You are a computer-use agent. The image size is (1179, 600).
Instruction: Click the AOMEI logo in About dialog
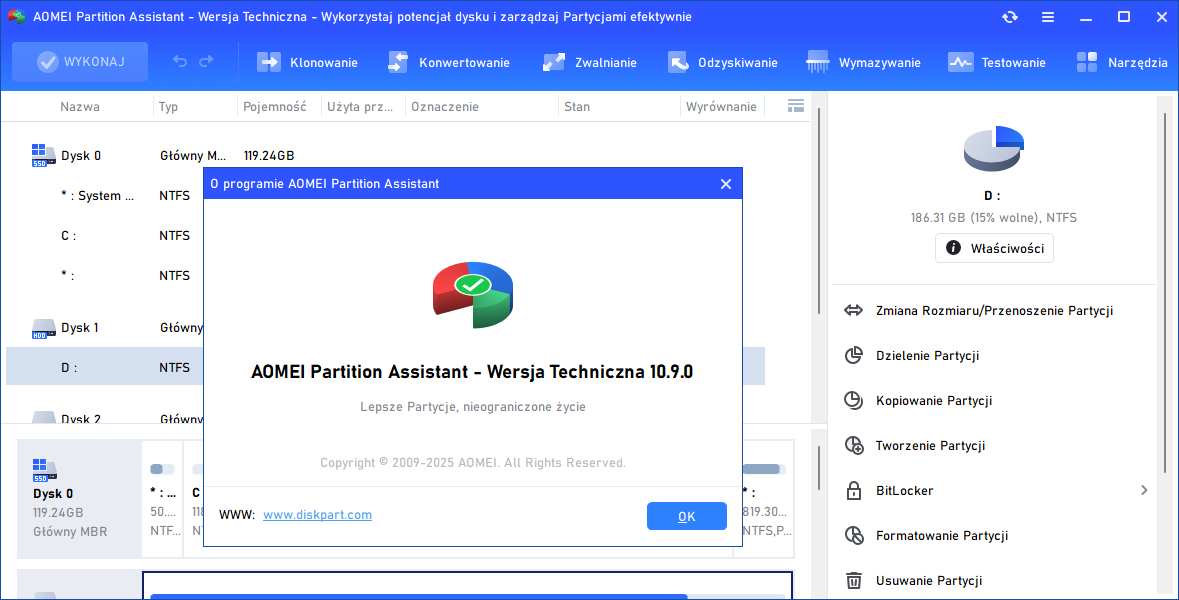[473, 295]
